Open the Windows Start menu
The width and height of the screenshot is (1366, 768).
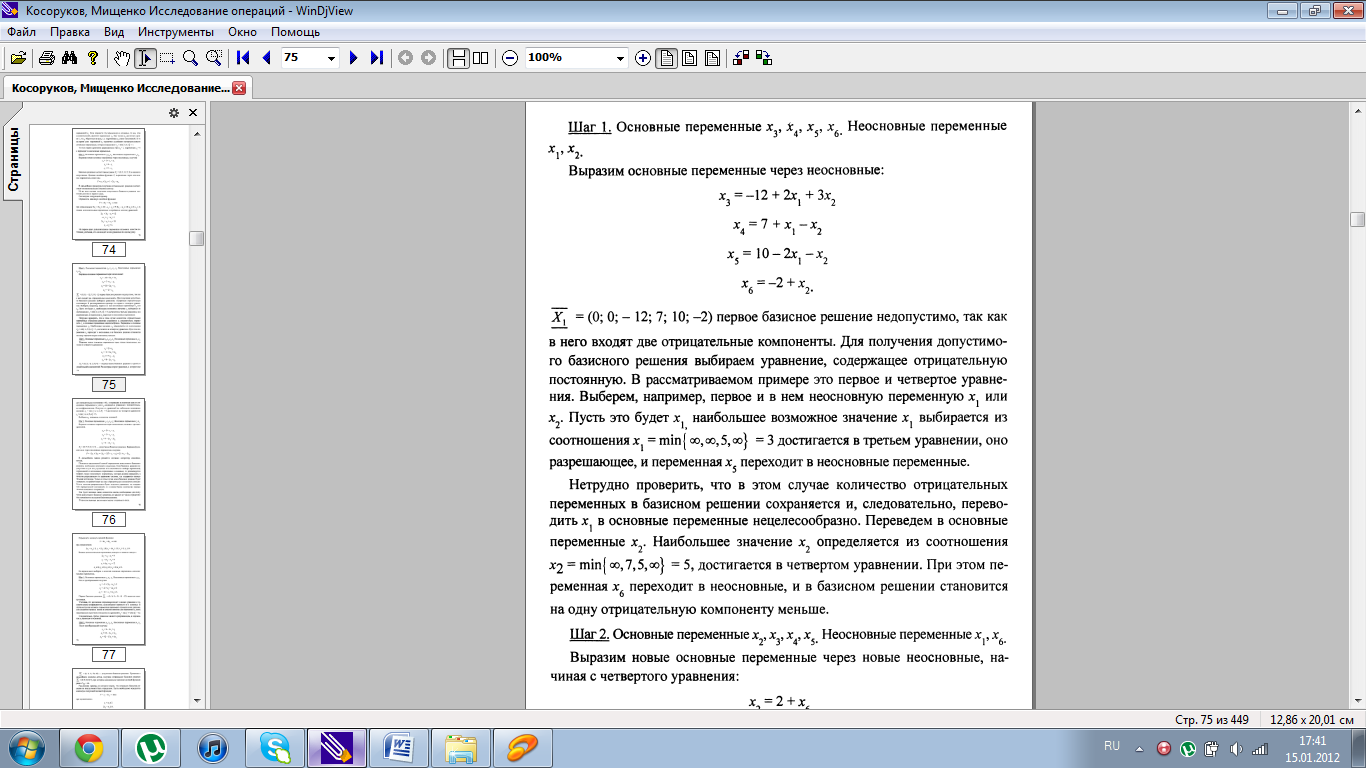26,748
